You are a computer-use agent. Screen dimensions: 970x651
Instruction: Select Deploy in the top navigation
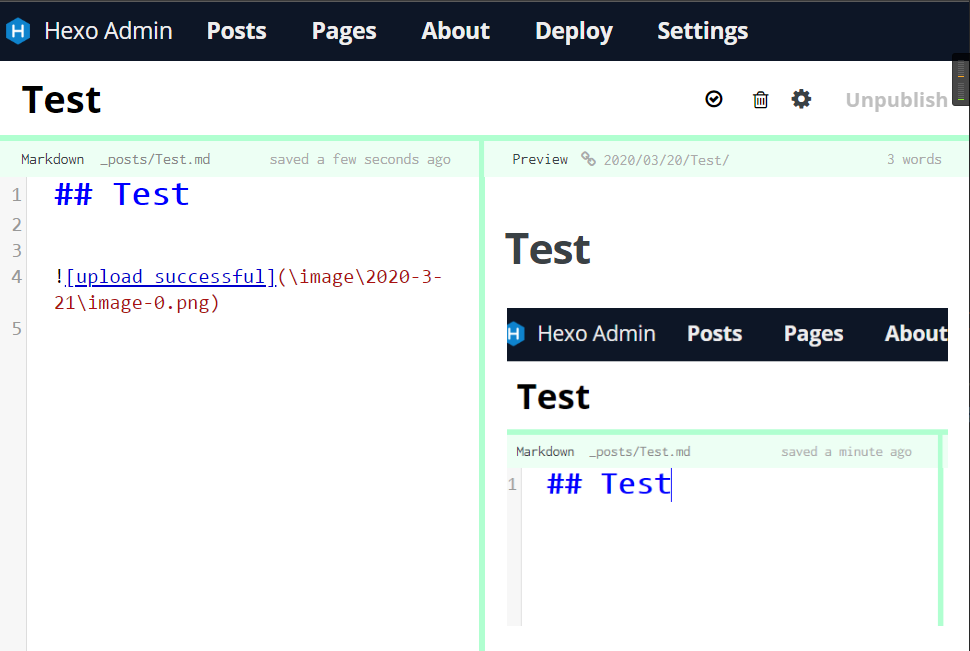573,31
